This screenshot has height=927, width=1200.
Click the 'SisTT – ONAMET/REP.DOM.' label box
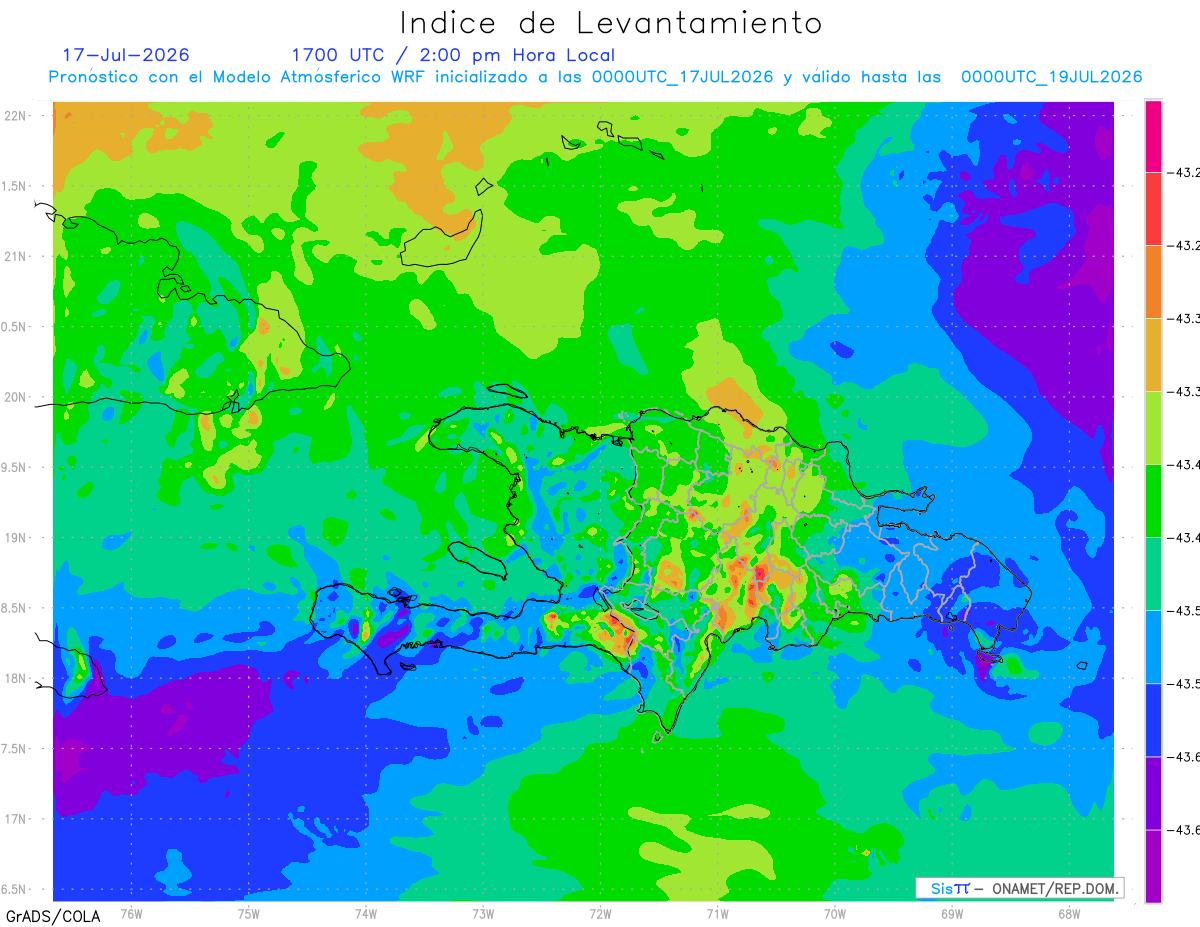coord(1020,888)
